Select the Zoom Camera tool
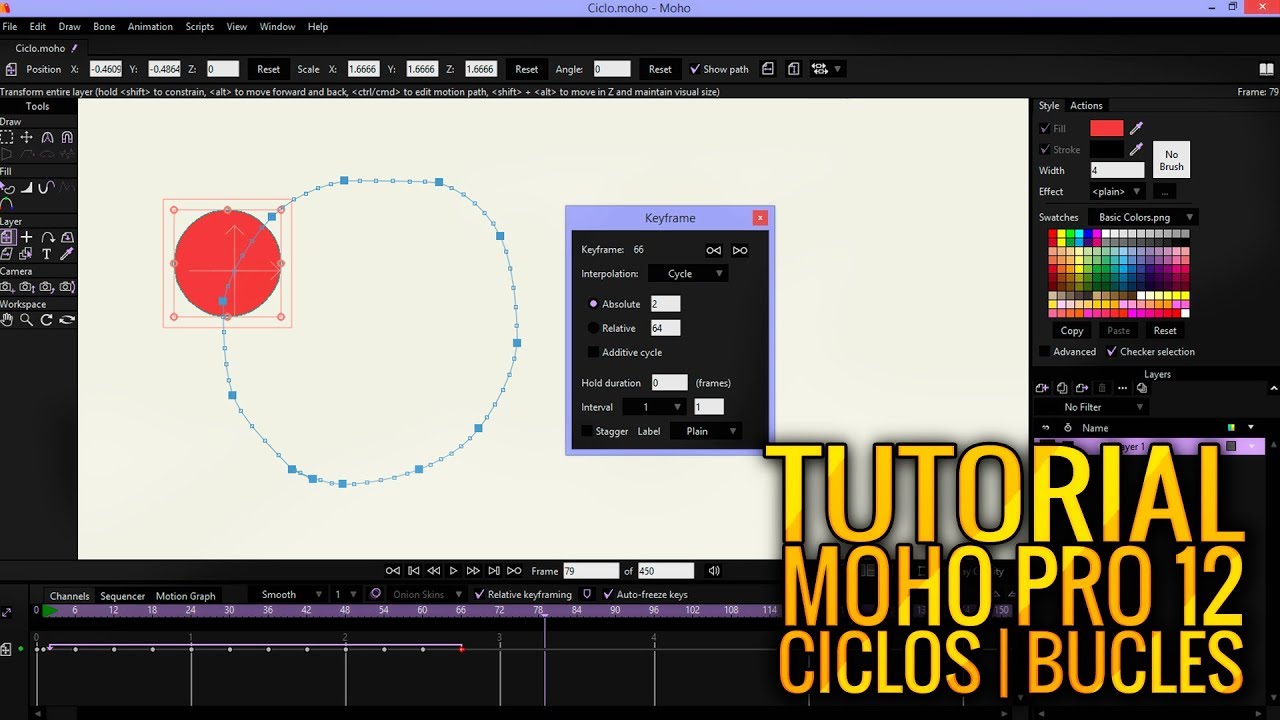Viewport: 1280px width, 720px height. (27, 287)
